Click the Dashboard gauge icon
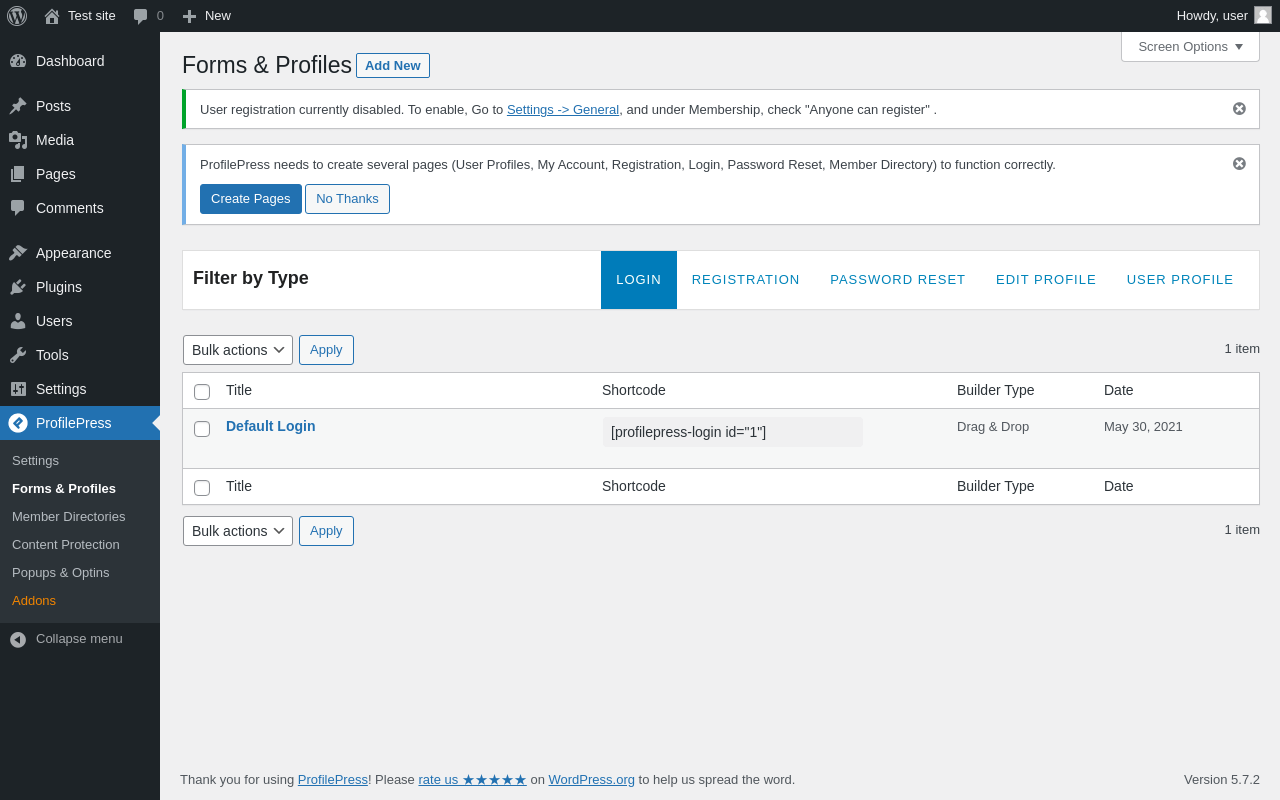Image resolution: width=1280 pixels, height=800 pixels. (18, 61)
